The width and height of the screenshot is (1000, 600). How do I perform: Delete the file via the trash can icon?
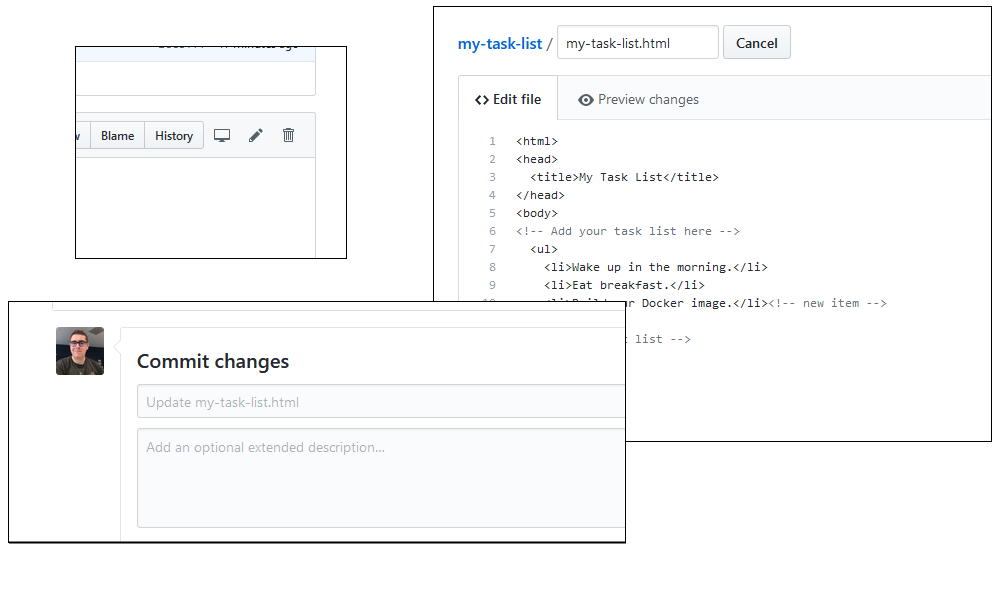point(288,135)
